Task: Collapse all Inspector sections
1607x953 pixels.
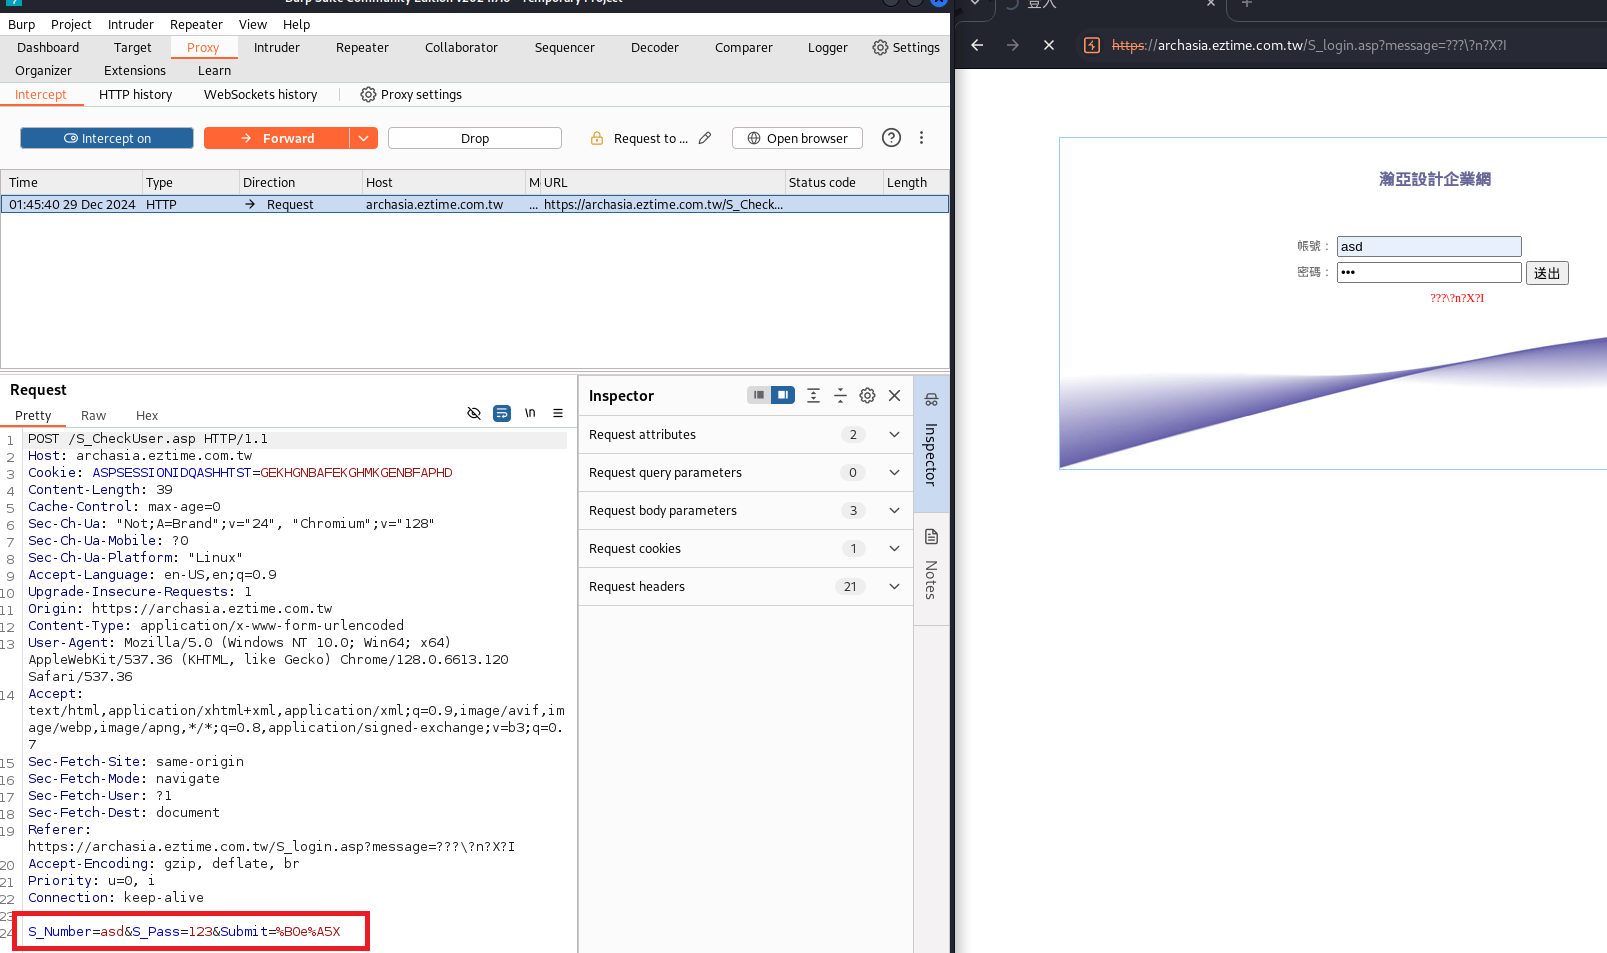Action: tap(840, 395)
